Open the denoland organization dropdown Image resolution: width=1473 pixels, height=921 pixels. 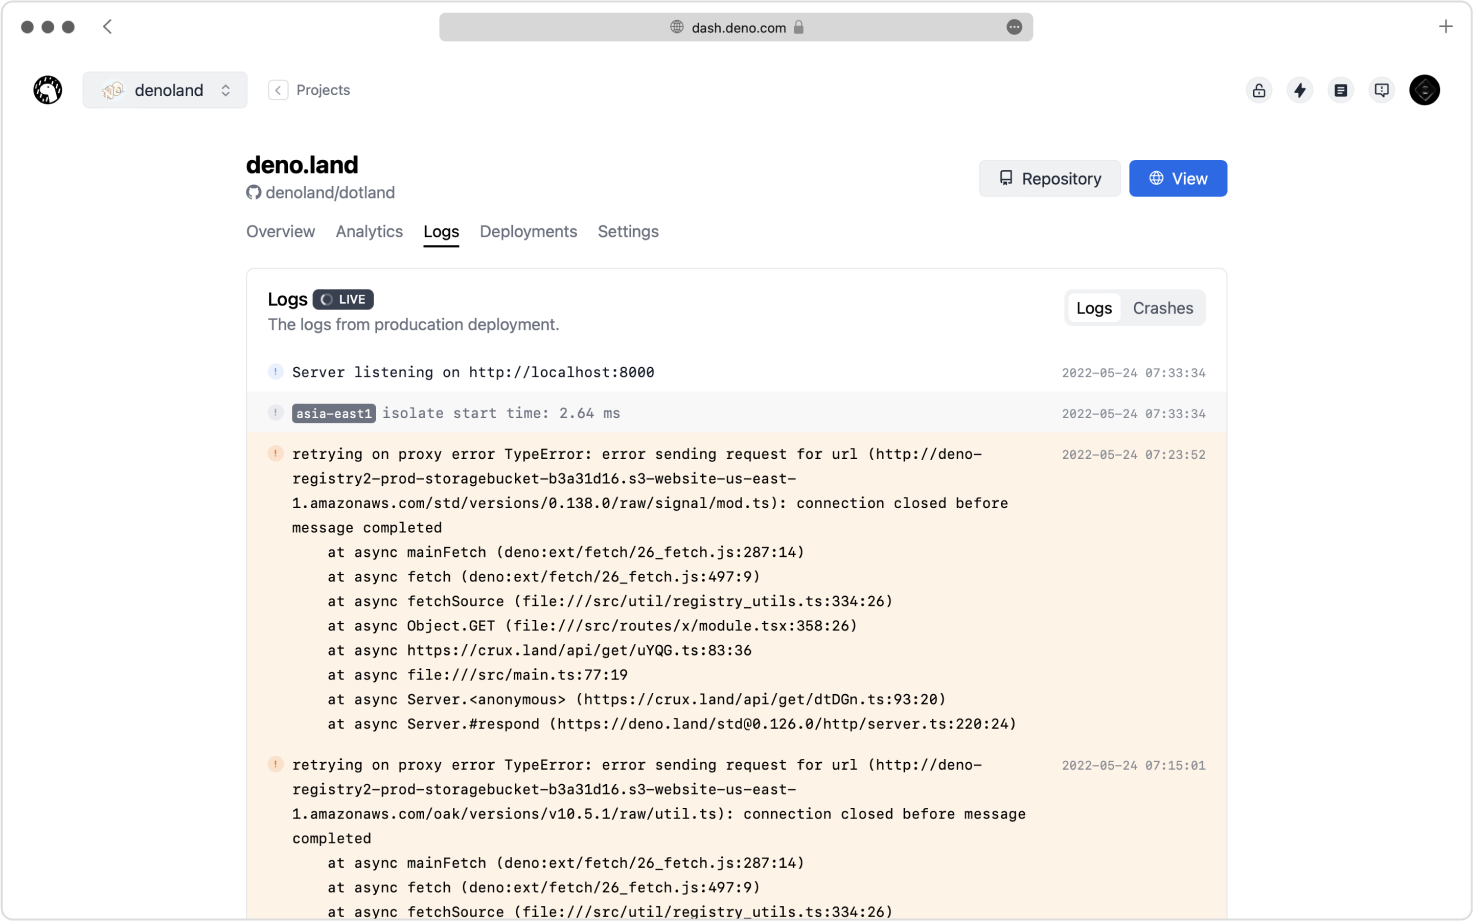(x=165, y=89)
